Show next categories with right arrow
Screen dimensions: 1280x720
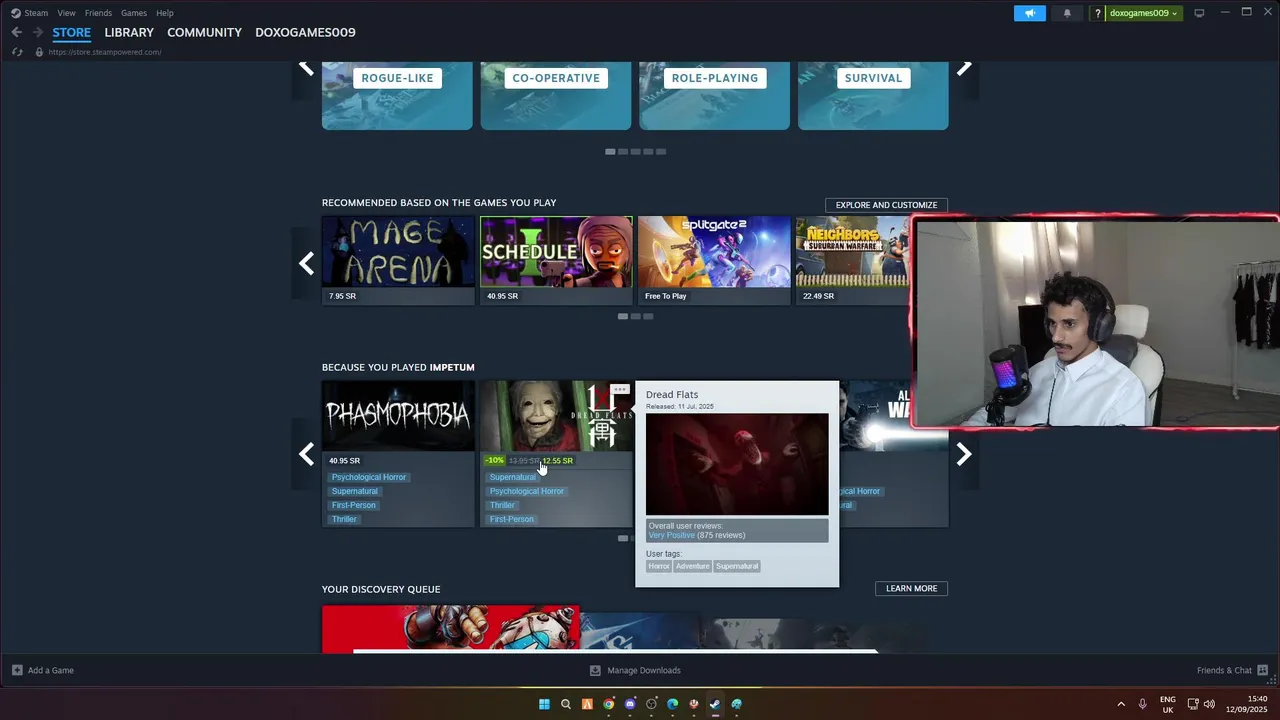(x=963, y=68)
